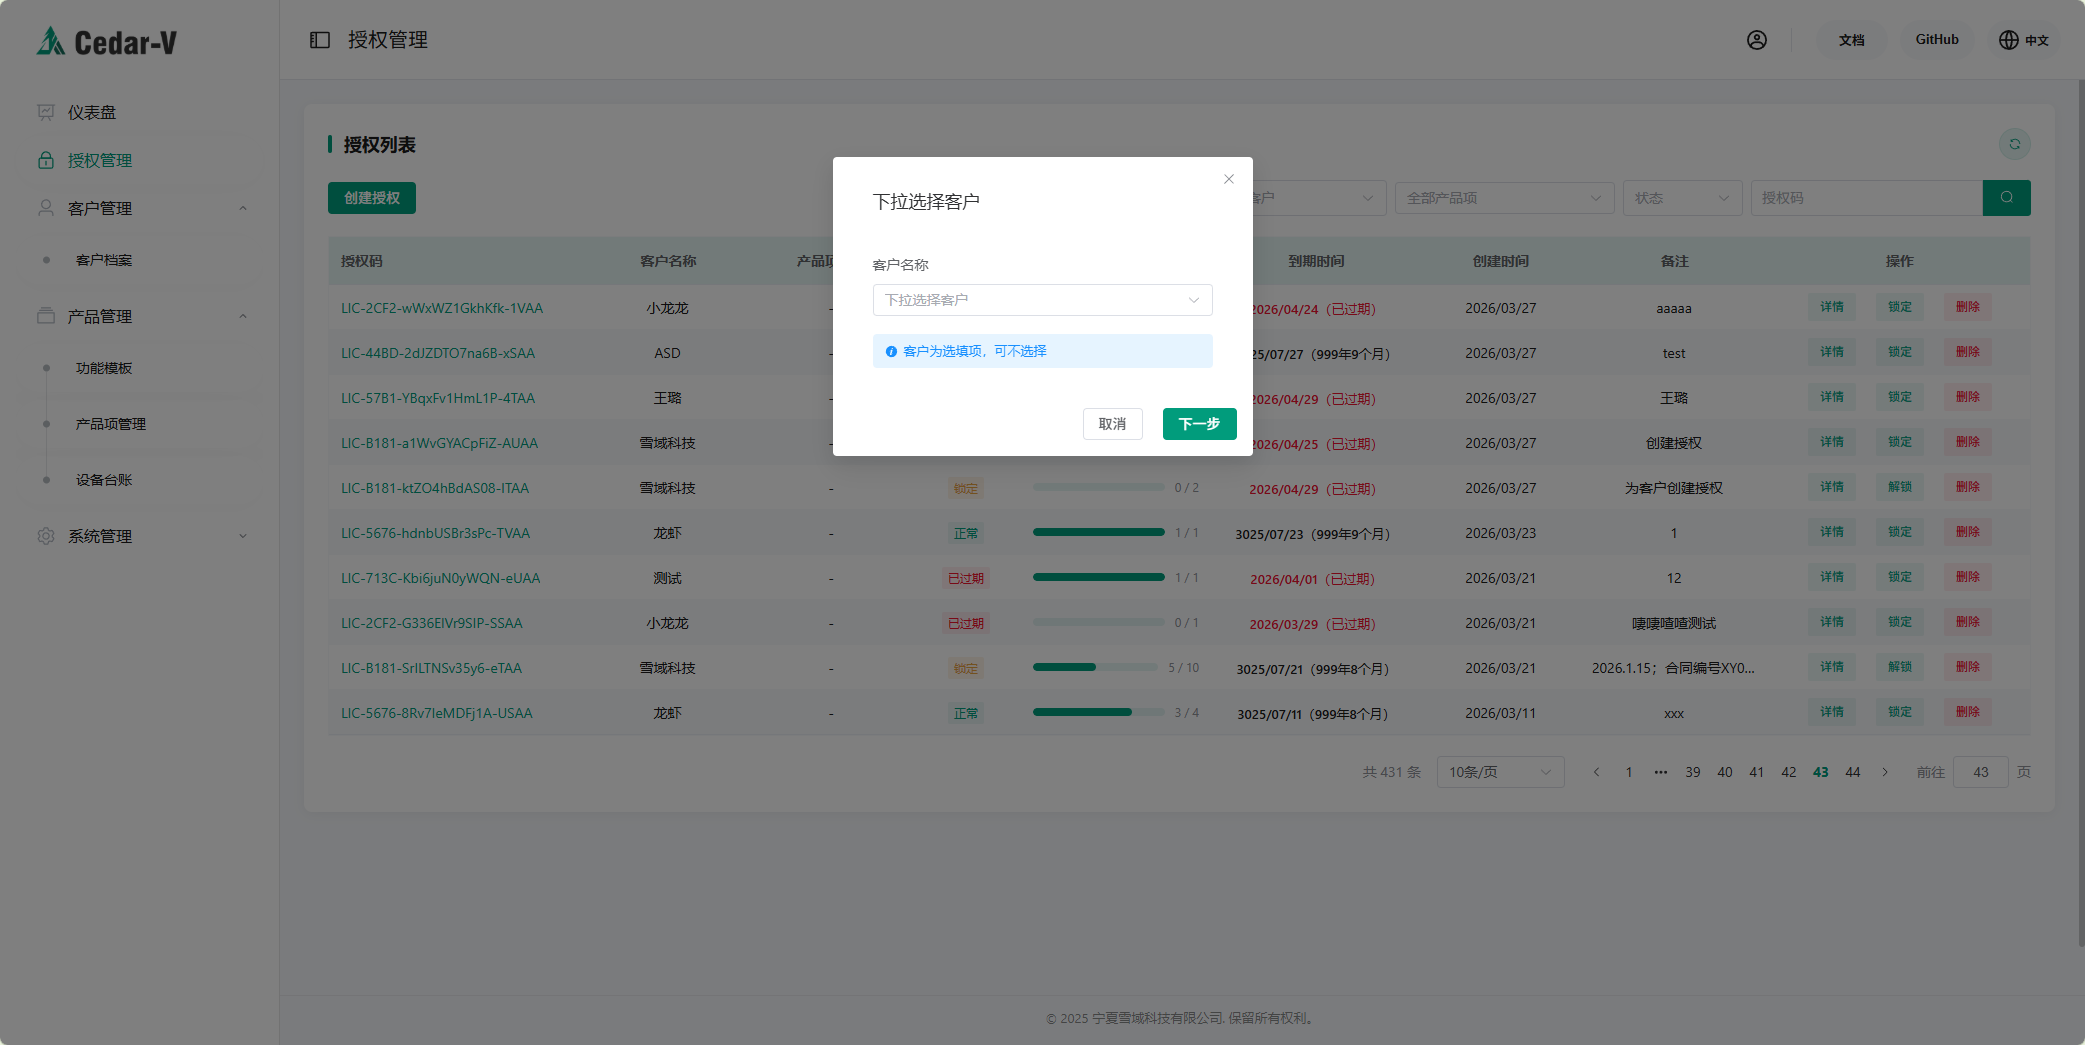The image size is (2085, 1045).
Task: Go to page 42
Action: coord(1789,772)
